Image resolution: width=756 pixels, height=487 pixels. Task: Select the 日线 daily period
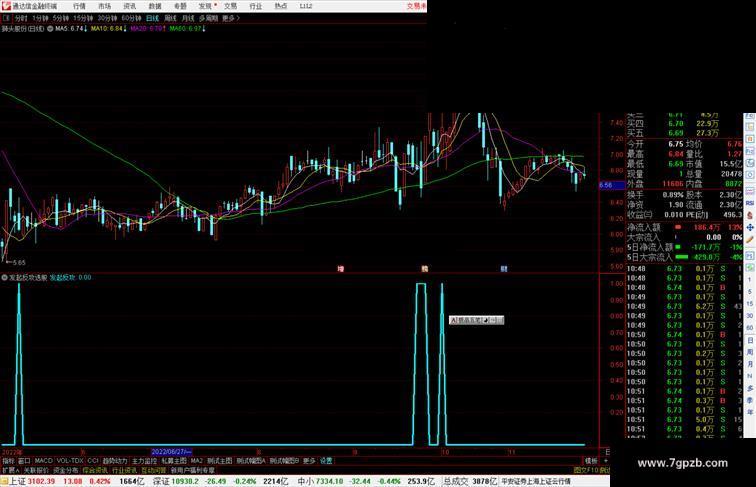pyautogui.click(x=152, y=18)
